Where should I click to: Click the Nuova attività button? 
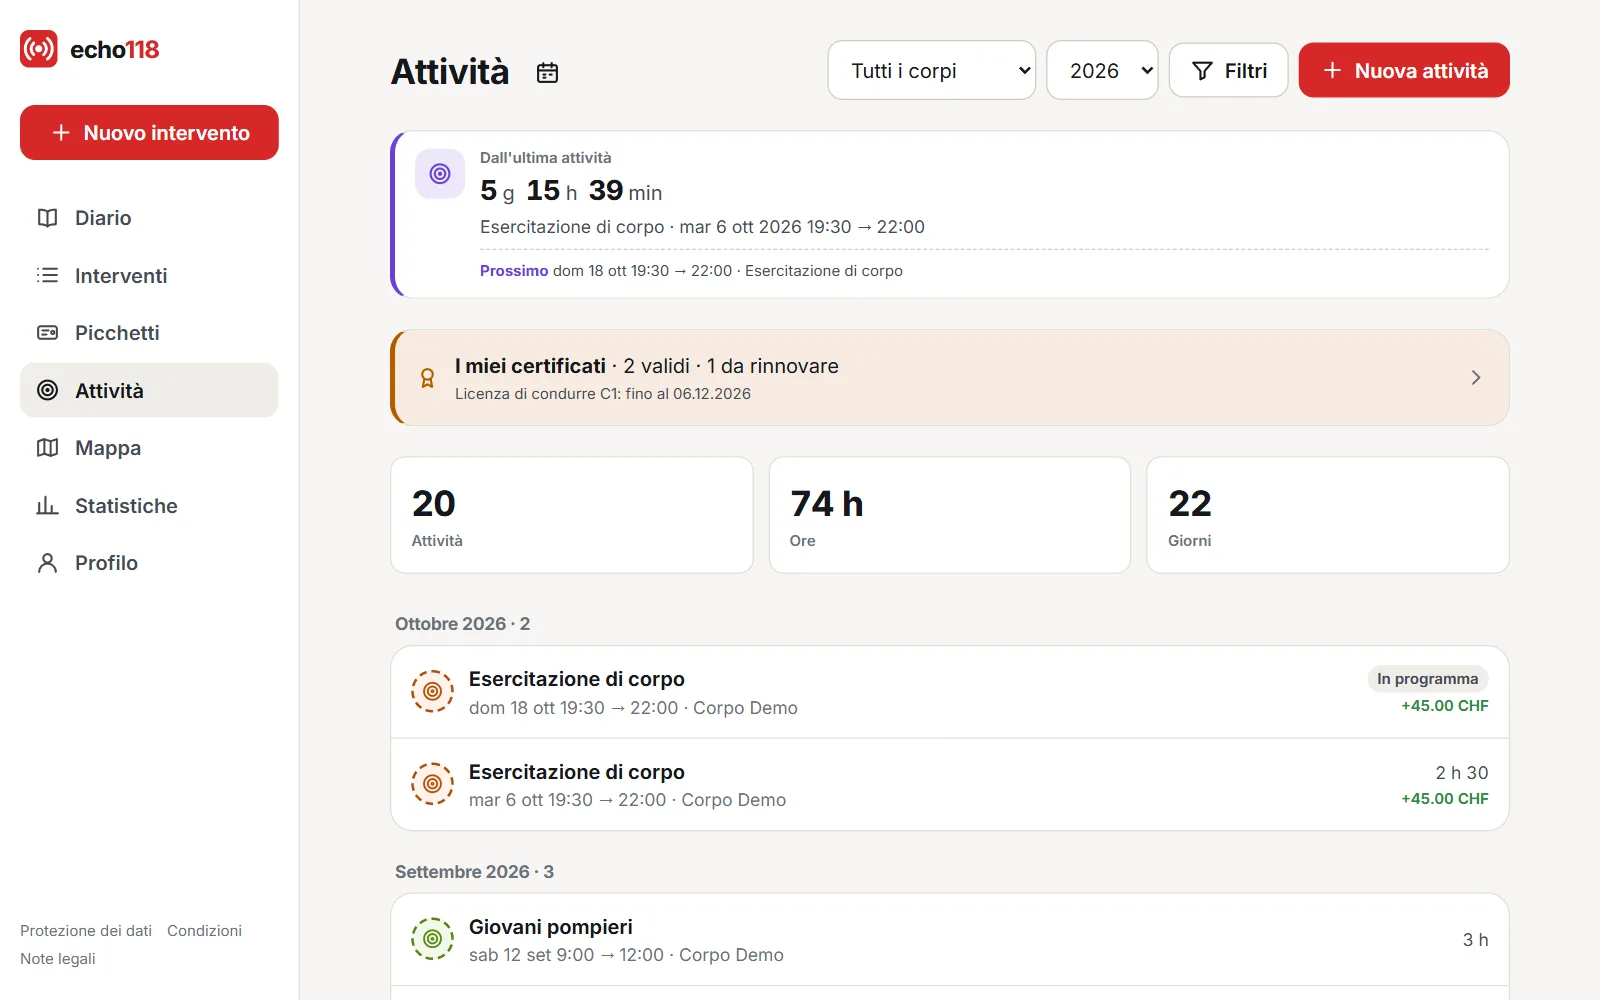tap(1404, 70)
